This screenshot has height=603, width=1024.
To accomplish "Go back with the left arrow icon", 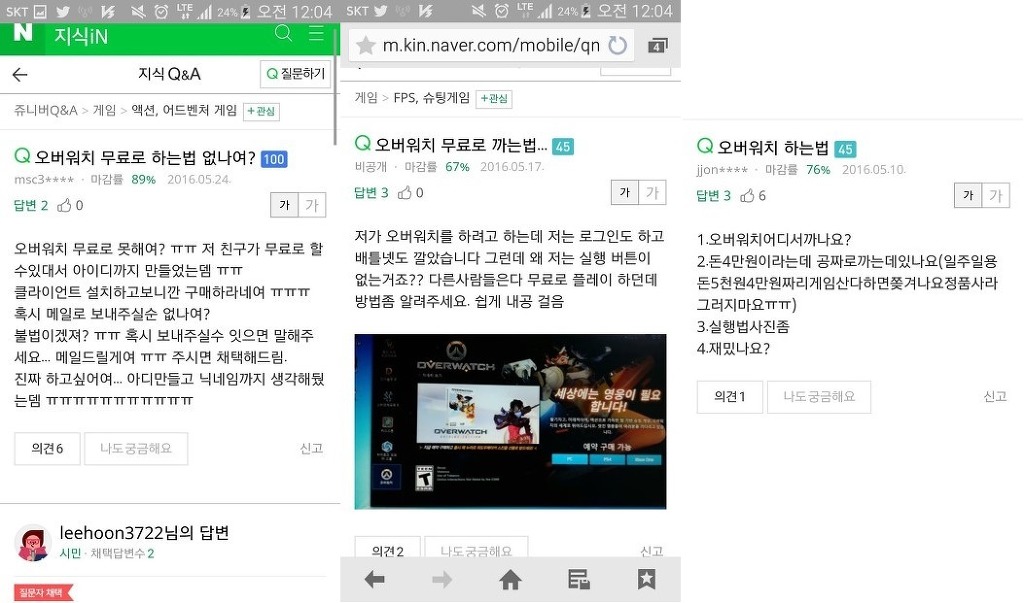I will click(20, 74).
